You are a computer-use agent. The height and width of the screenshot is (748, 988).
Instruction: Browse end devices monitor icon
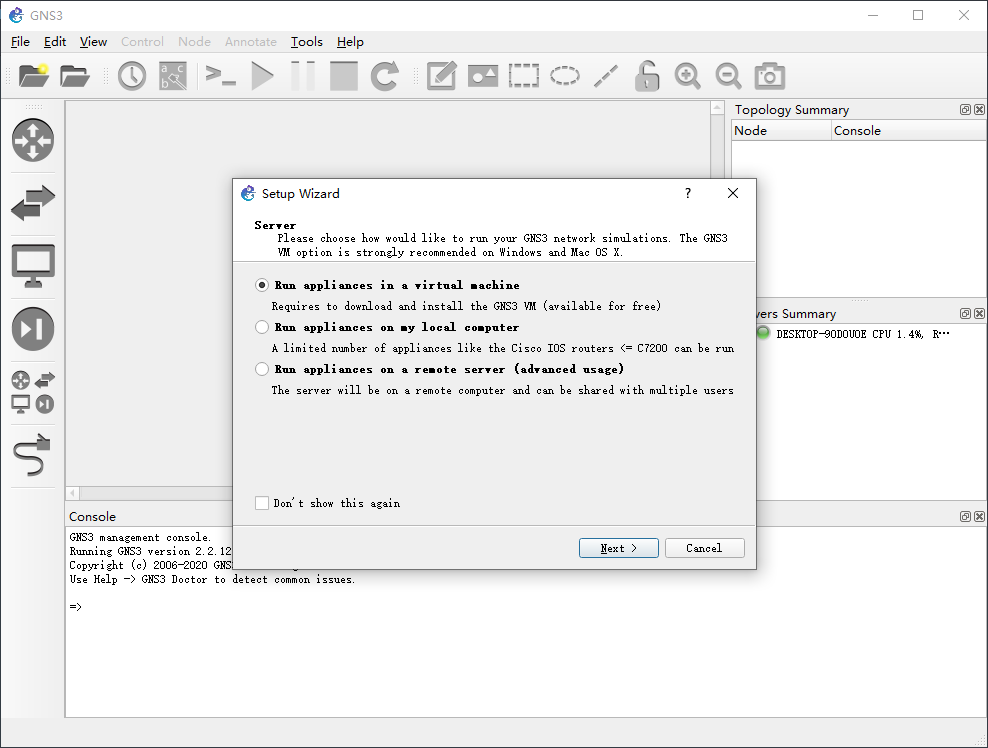coord(33,266)
